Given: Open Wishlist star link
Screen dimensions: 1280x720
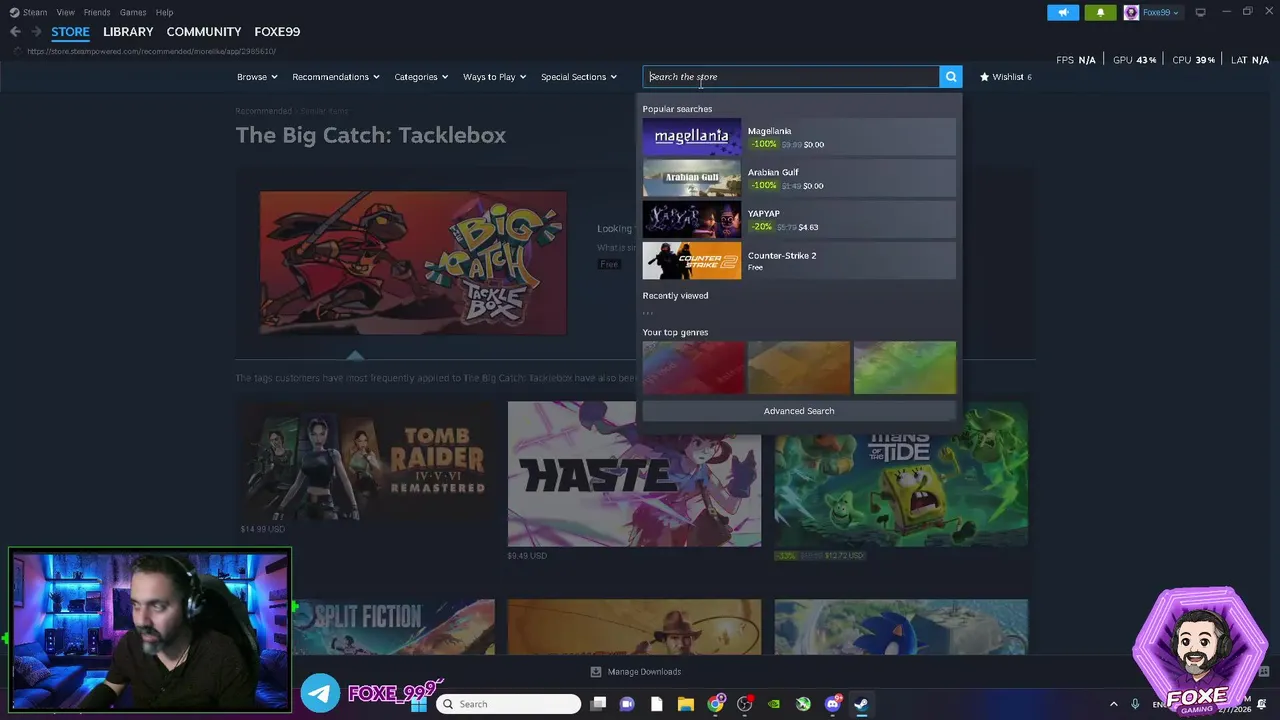Looking at the screenshot, I should coord(1006,77).
